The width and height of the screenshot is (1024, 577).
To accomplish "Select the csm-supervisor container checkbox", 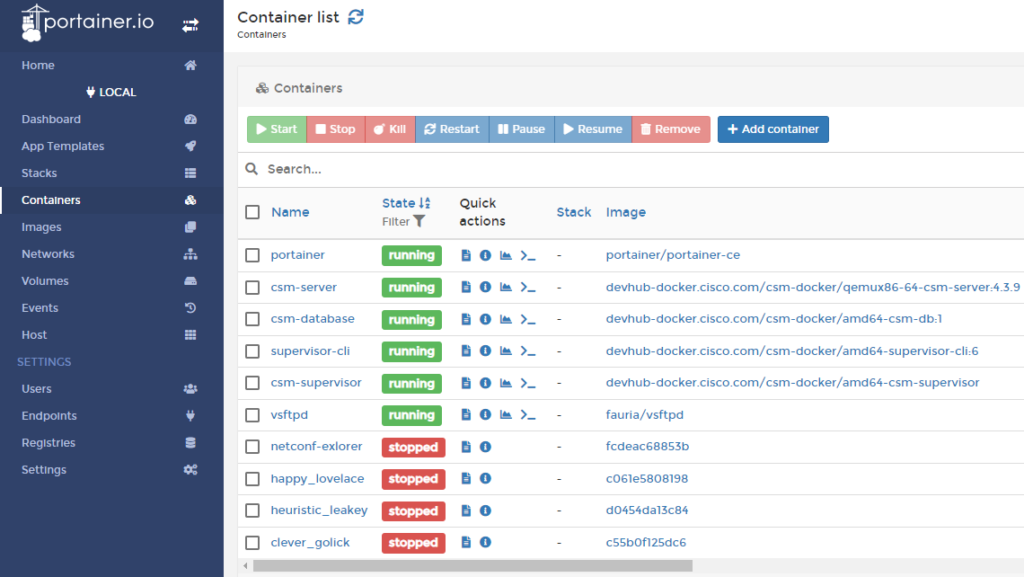I will coord(253,383).
